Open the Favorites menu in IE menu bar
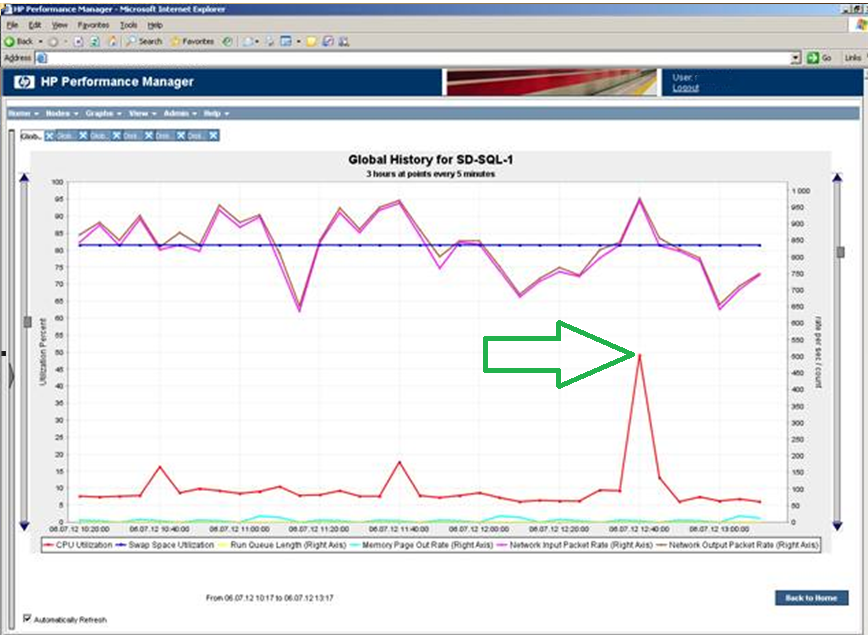Screen dimensions: 868x635 [93, 25]
